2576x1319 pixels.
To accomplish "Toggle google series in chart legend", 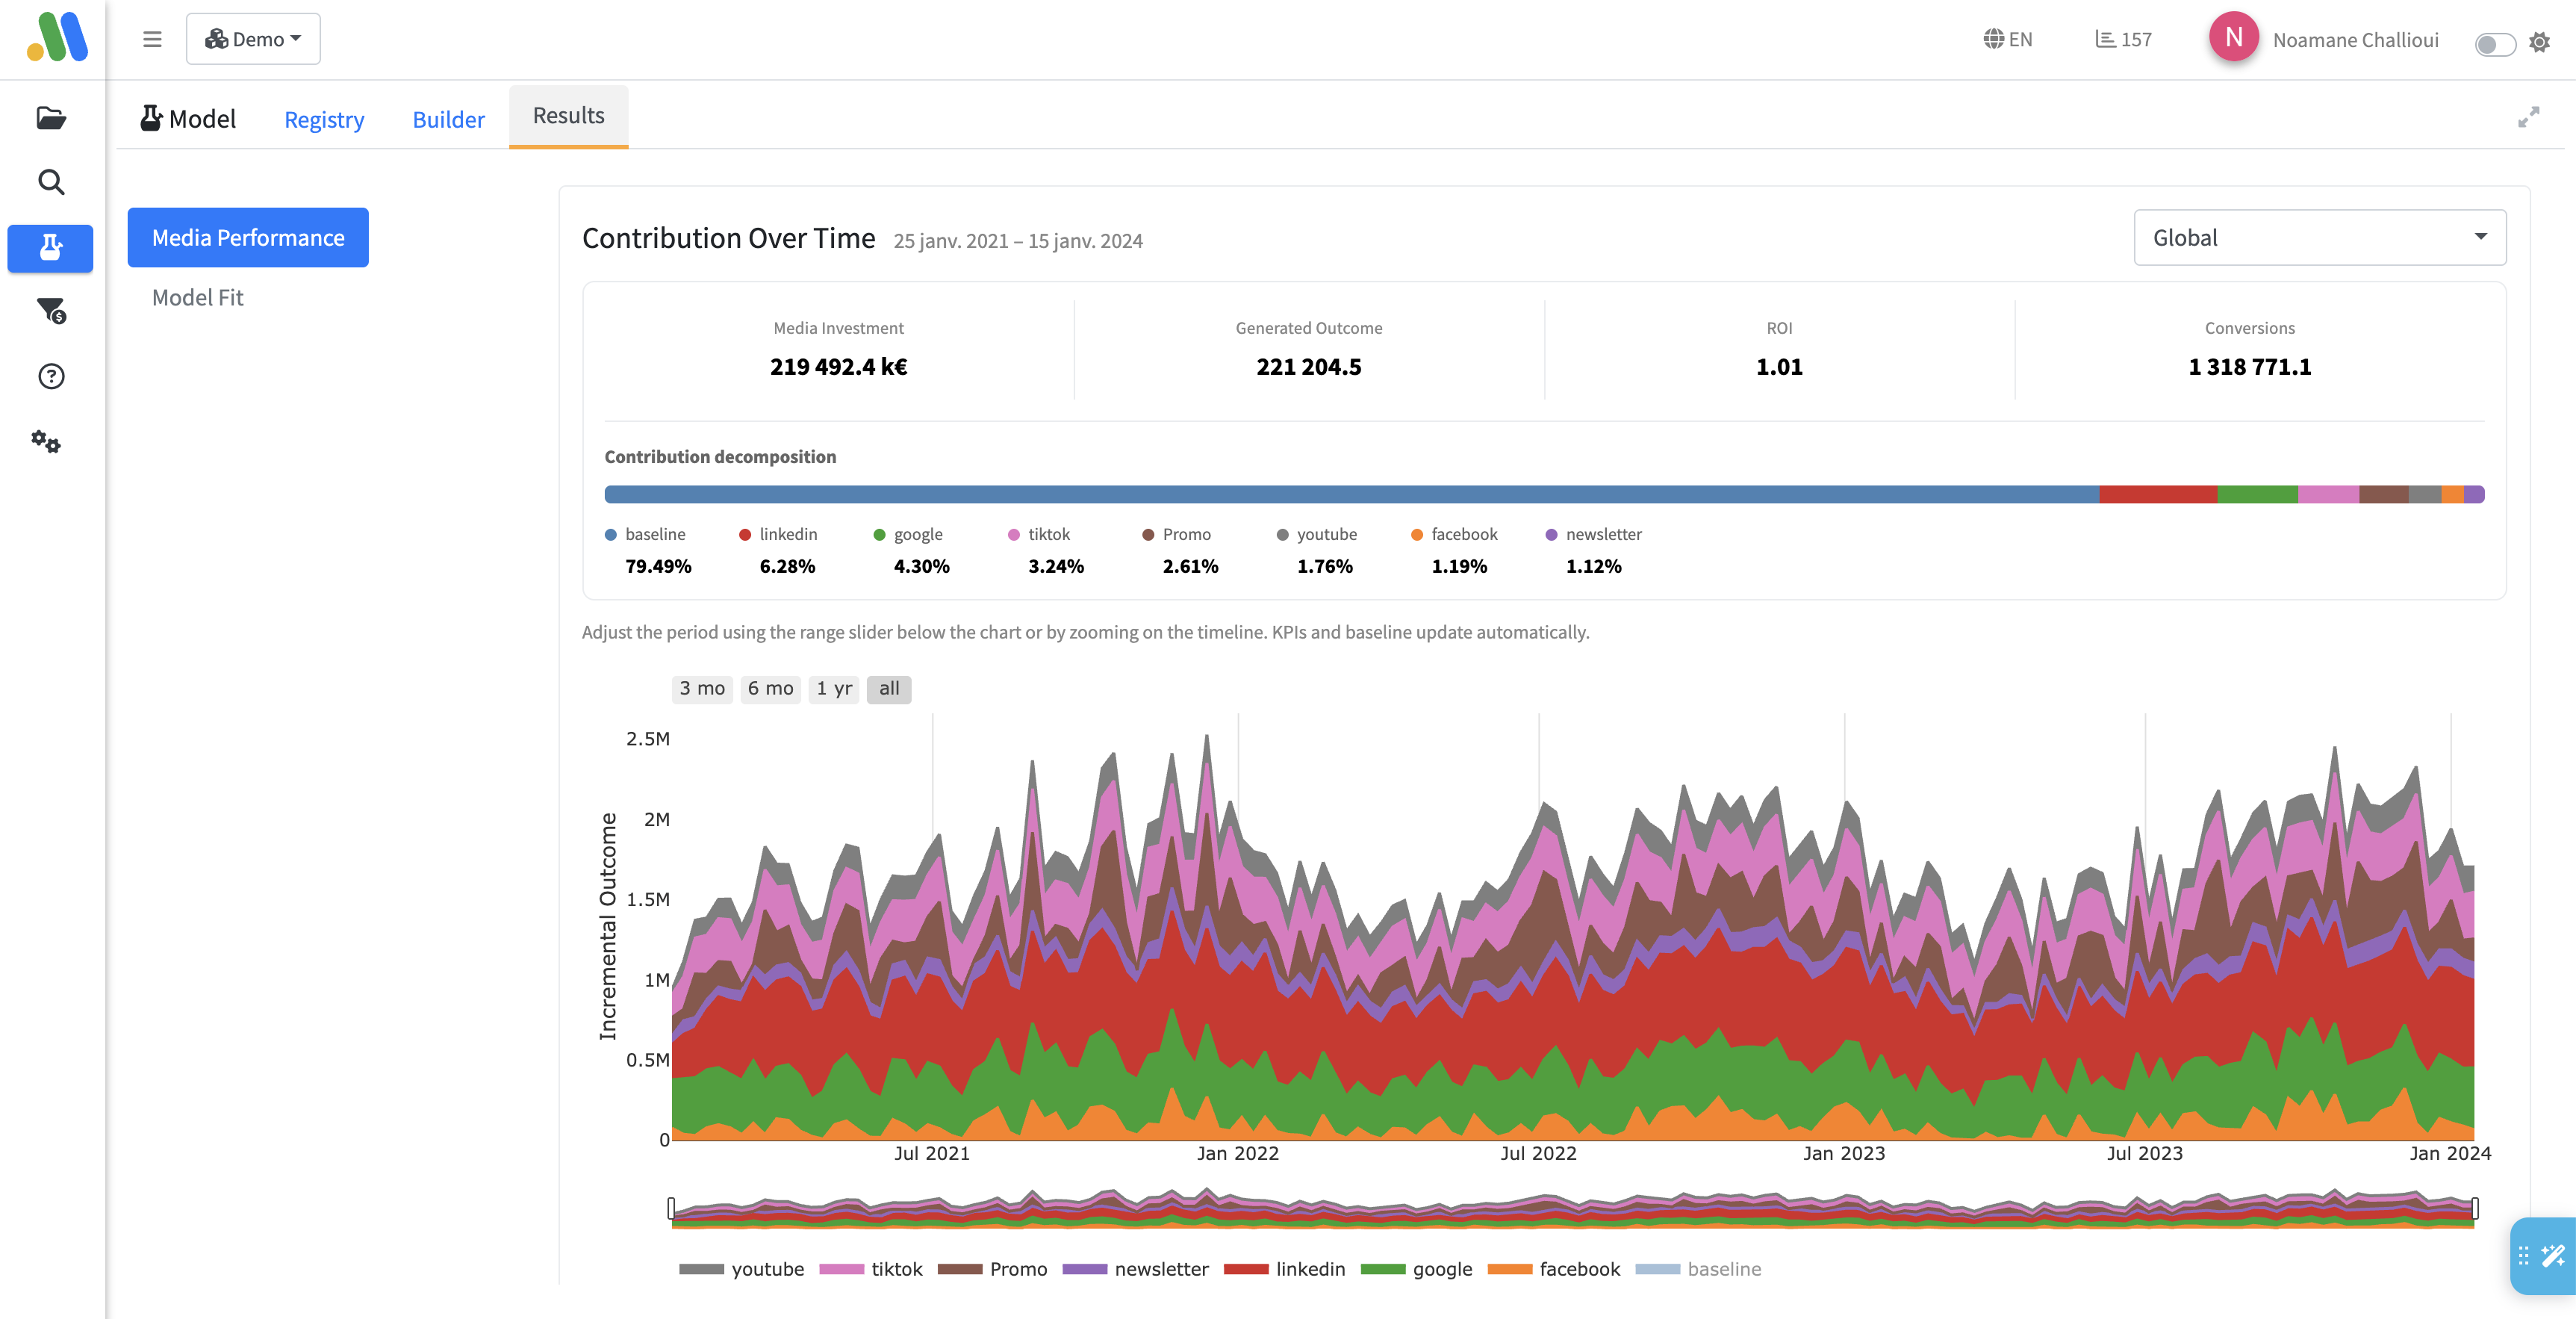I will [x=1416, y=1268].
